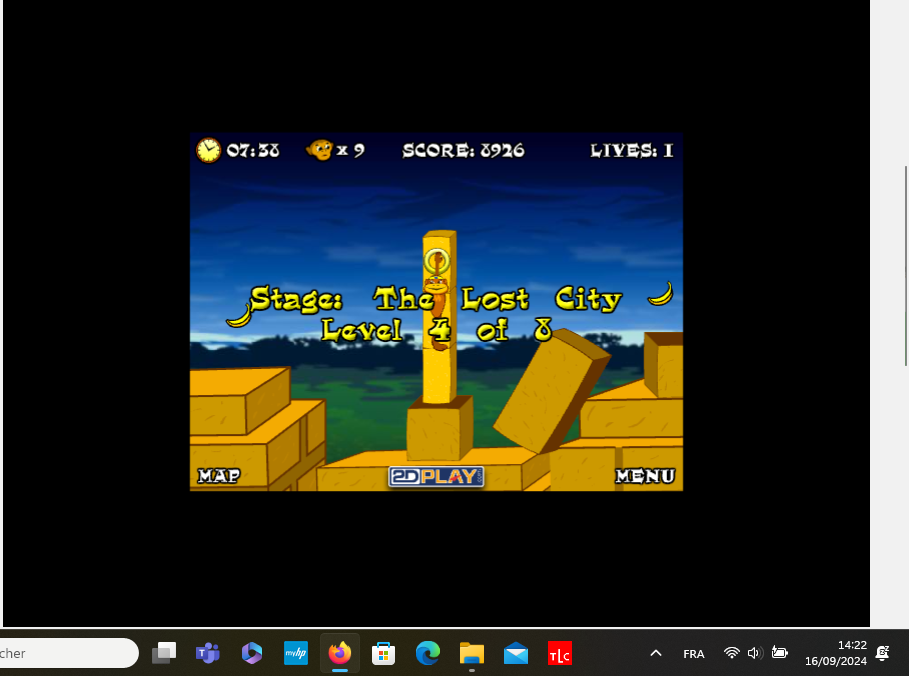
Task: Click the 2DPLAY logo link
Action: 436,477
